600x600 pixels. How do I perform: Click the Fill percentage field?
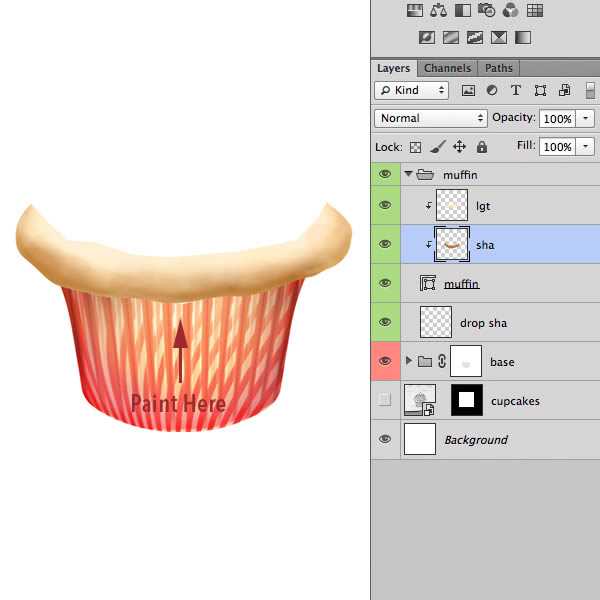[556, 147]
